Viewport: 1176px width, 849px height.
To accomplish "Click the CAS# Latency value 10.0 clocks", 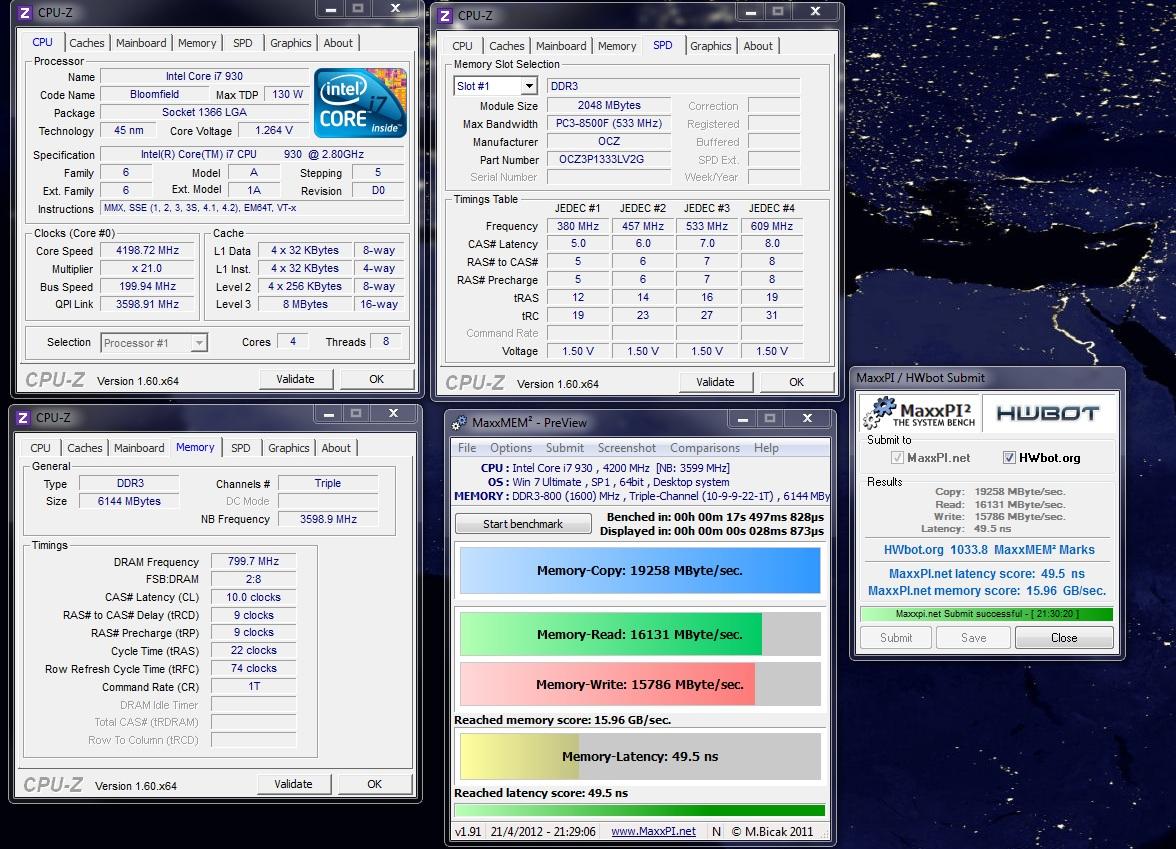I will point(254,597).
